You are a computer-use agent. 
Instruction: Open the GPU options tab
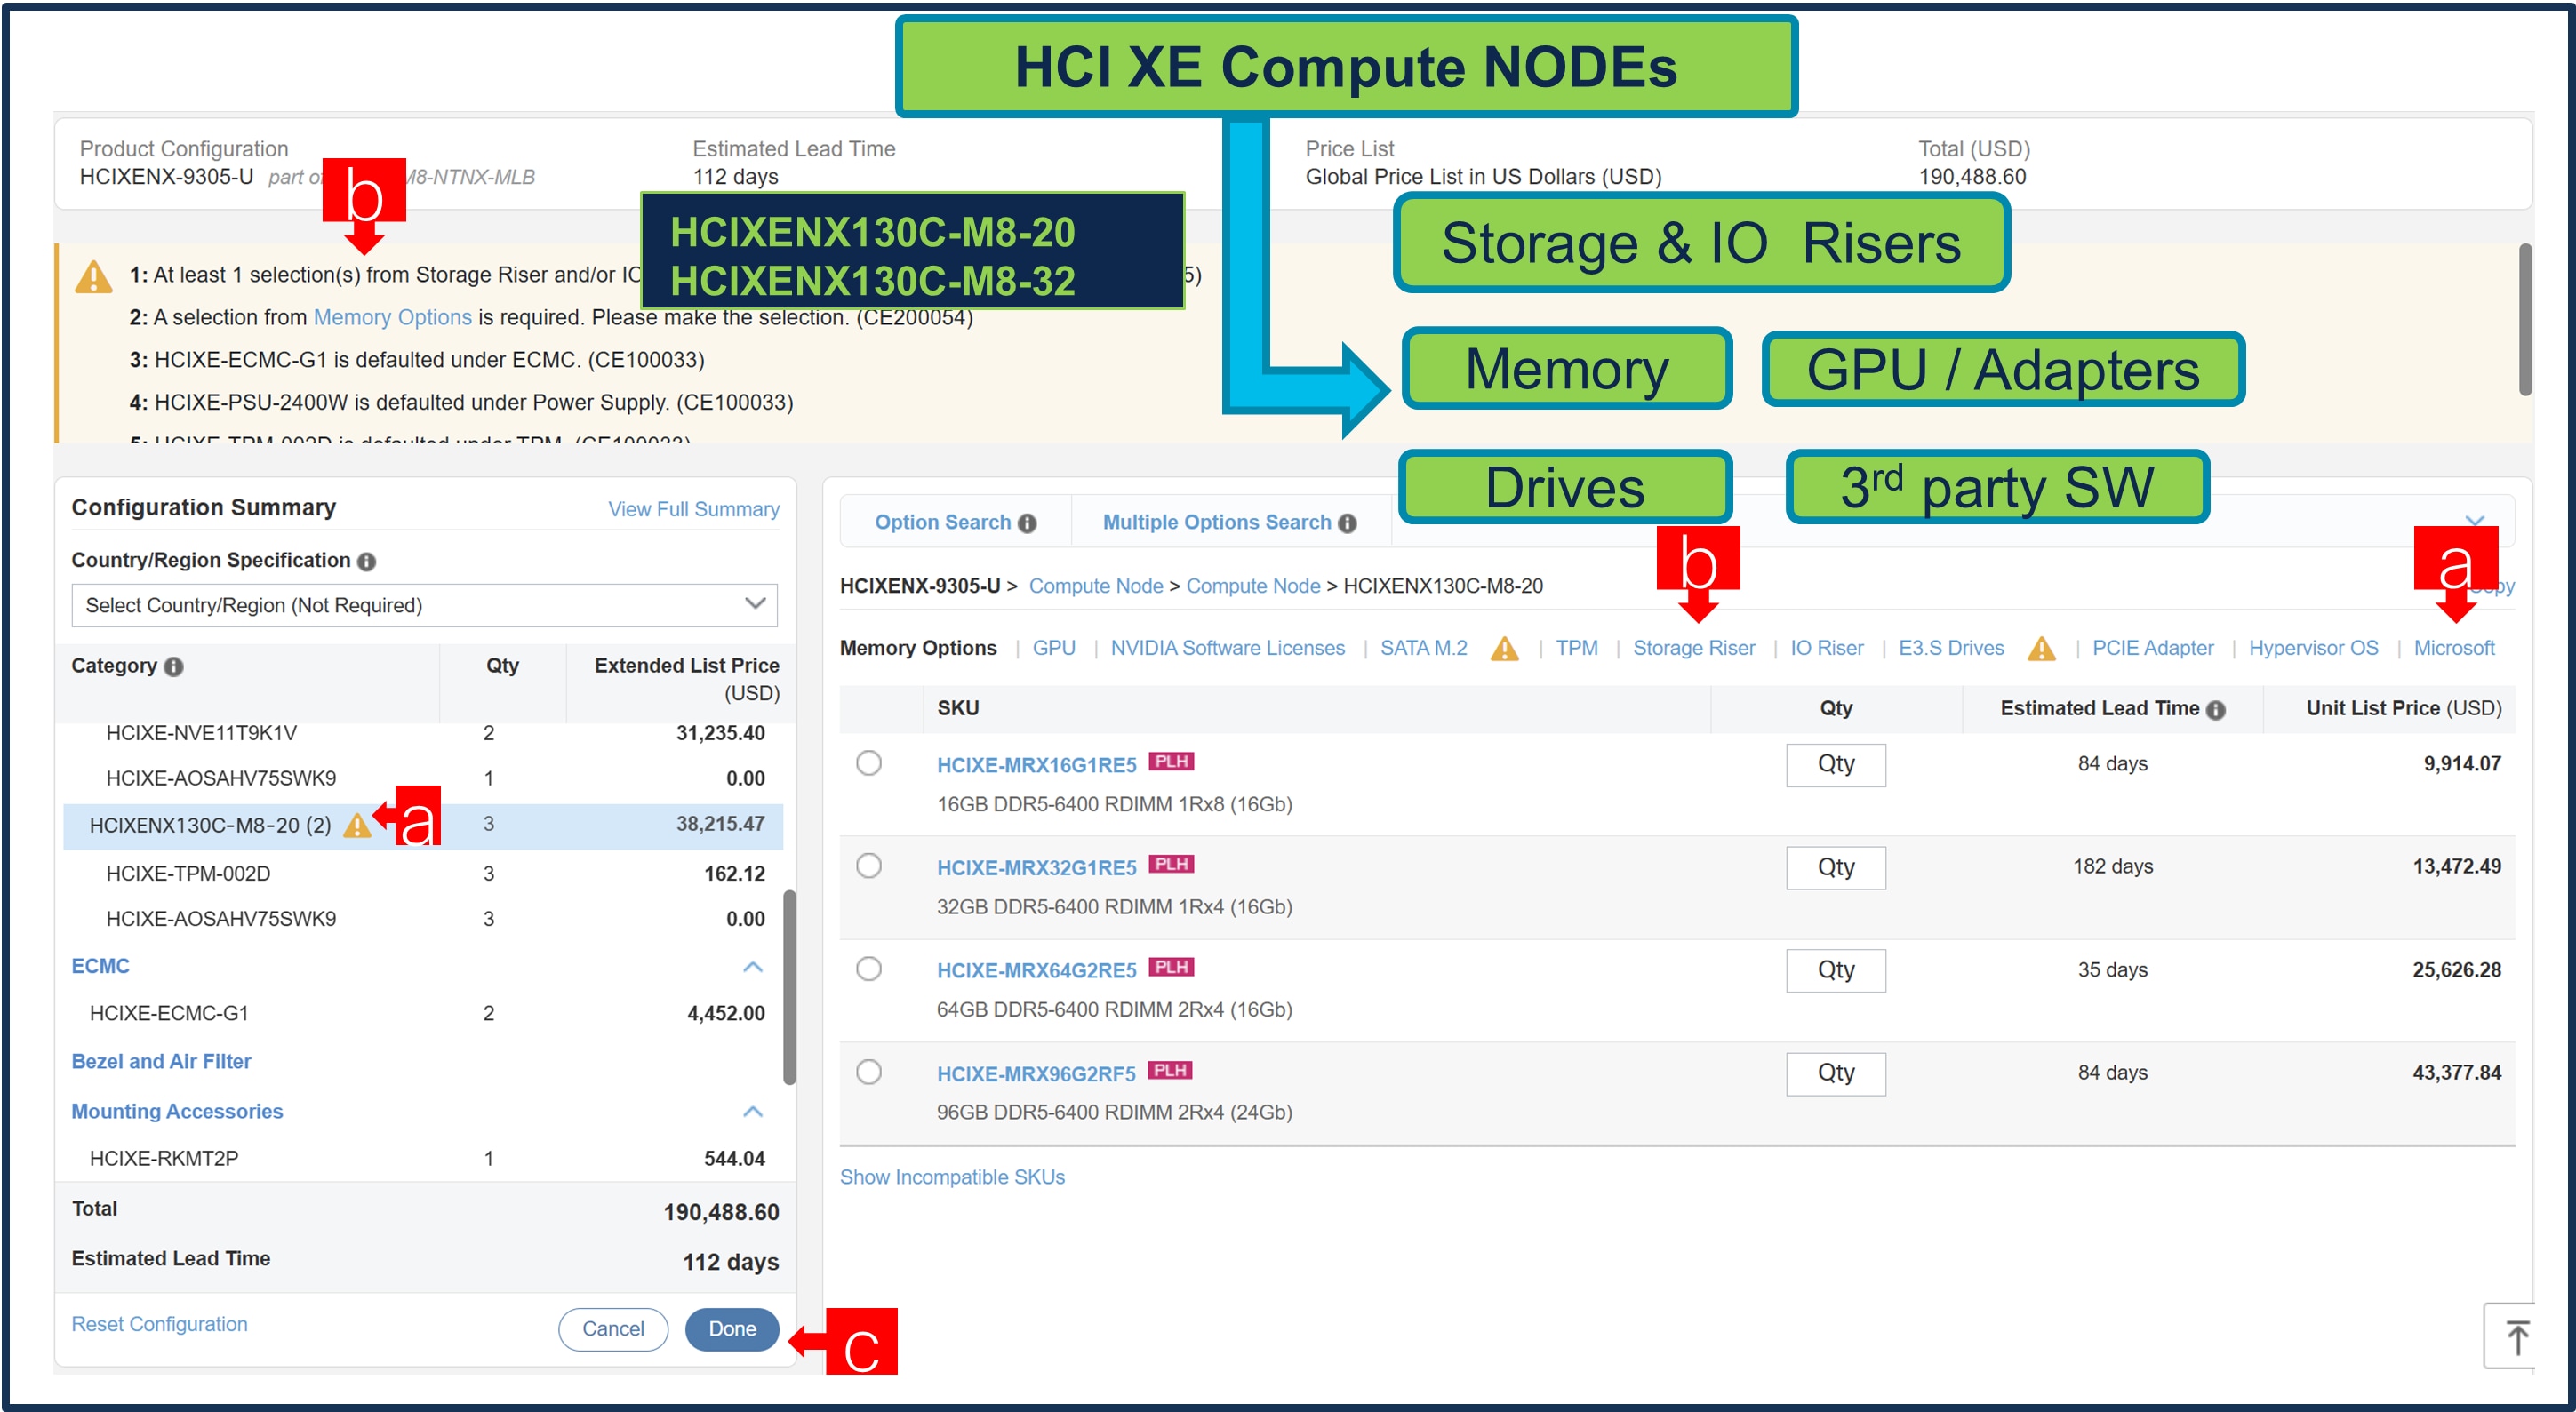pyautogui.click(x=1053, y=648)
